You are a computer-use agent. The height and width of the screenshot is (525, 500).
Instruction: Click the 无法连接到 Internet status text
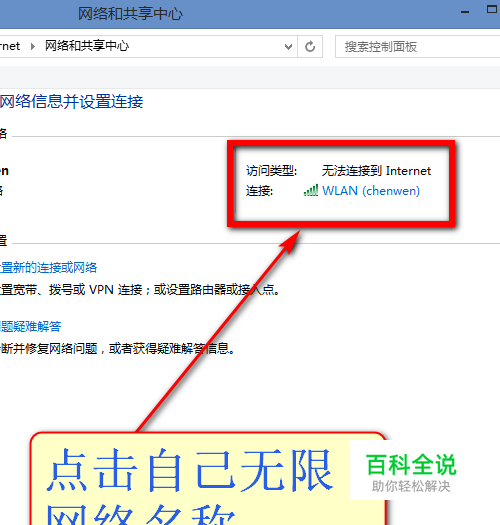[376, 171]
